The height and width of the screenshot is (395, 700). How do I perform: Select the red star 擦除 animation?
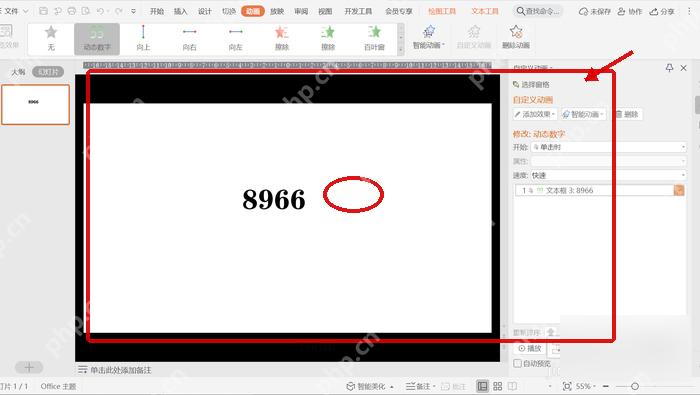click(282, 38)
